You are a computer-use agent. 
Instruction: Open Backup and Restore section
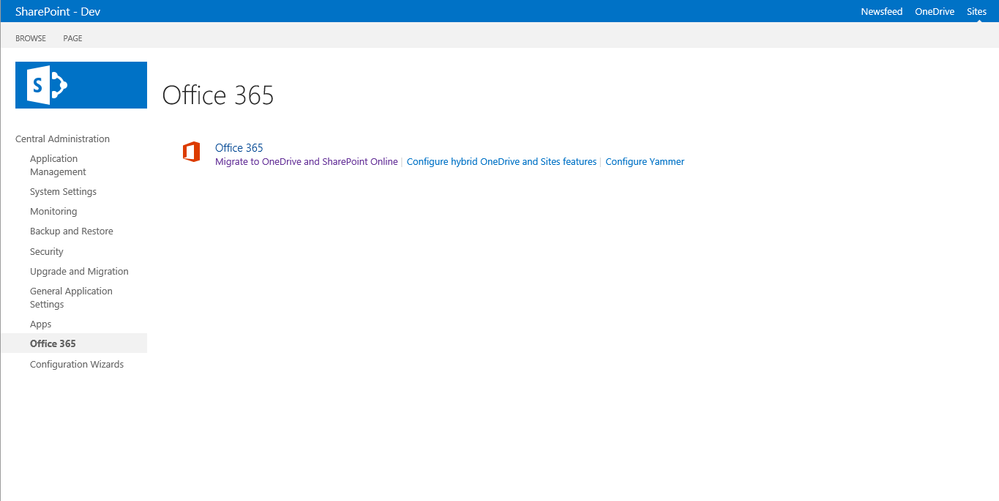point(71,231)
